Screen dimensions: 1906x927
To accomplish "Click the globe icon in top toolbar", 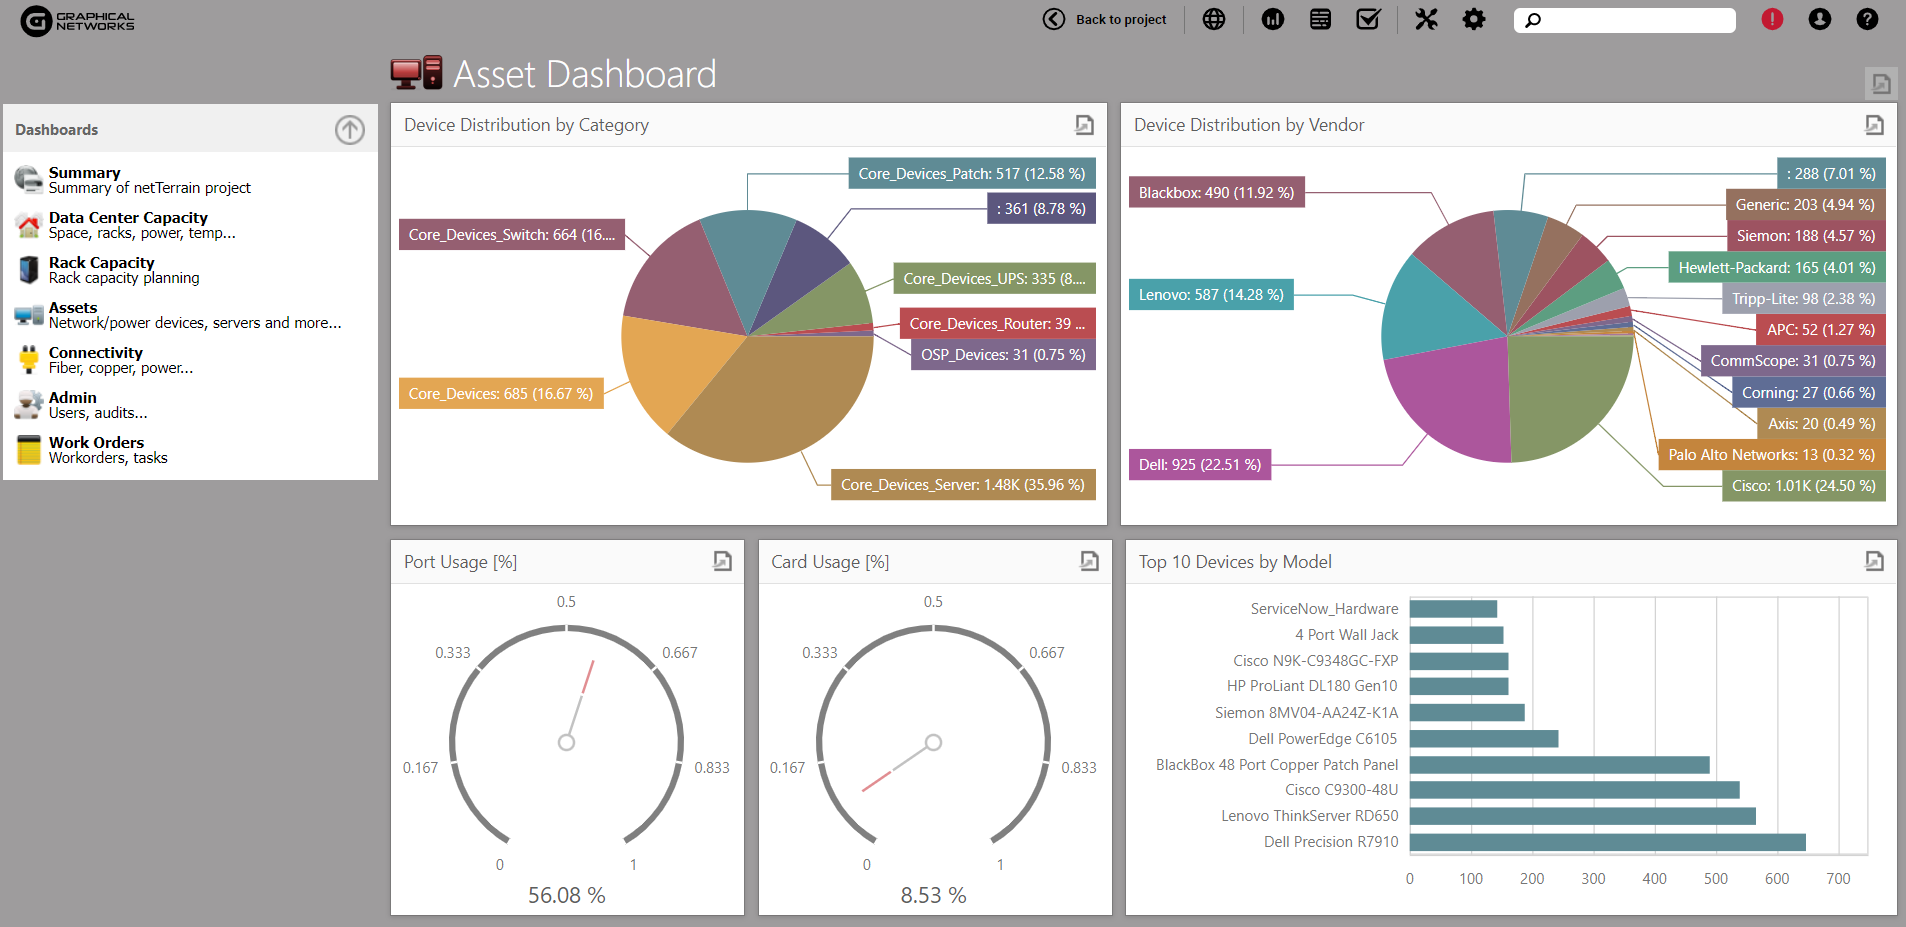I will tap(1213, 19).
